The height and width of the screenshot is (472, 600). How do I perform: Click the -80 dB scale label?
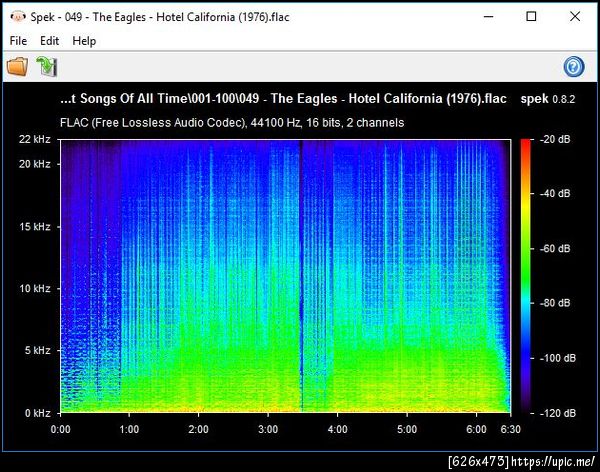pyautogui.click(x=555, y=303)
